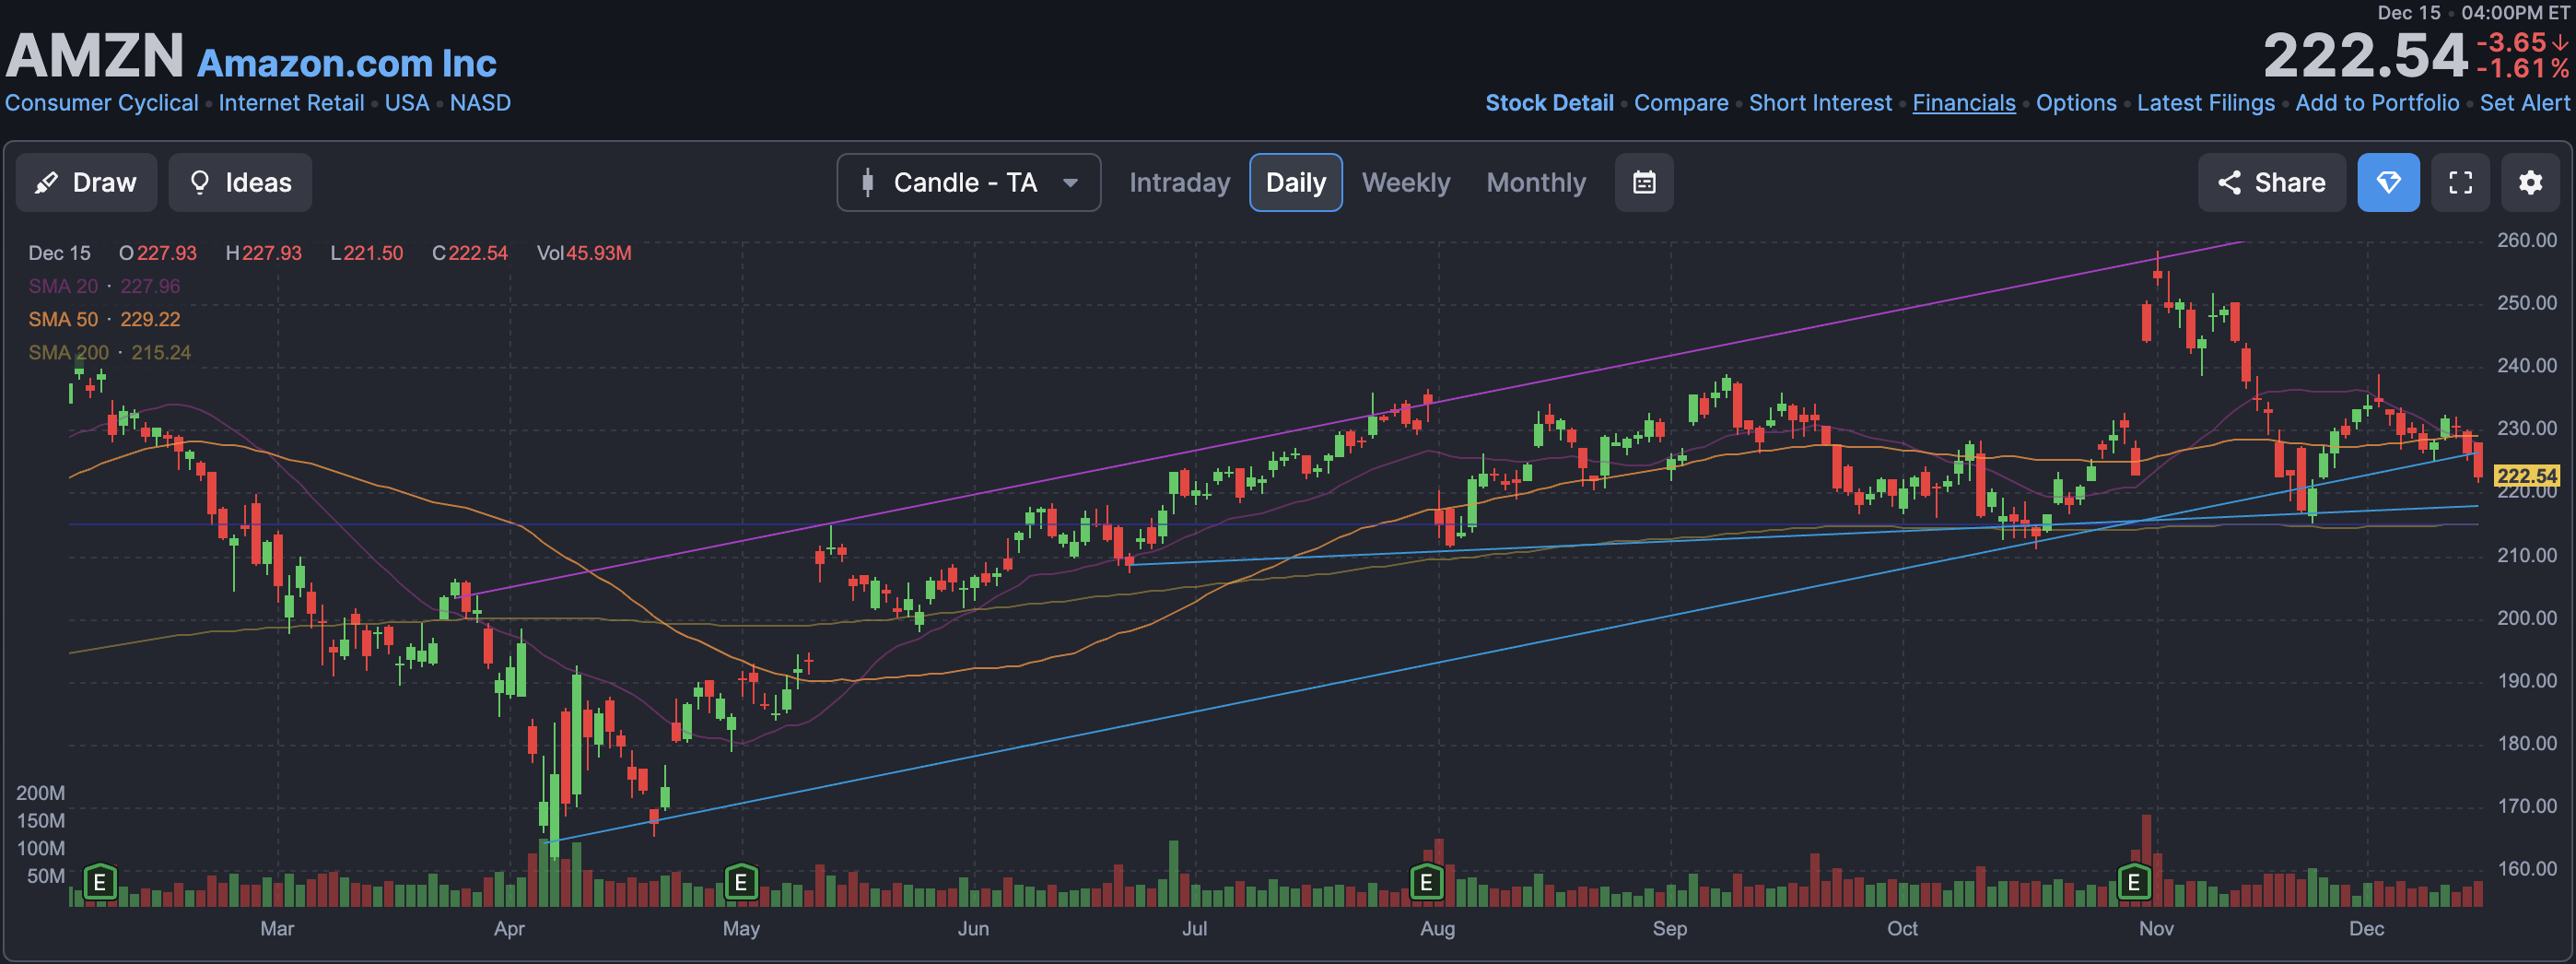
Task: Click the earnings marker at May
Action: click(x=740, y=882)
